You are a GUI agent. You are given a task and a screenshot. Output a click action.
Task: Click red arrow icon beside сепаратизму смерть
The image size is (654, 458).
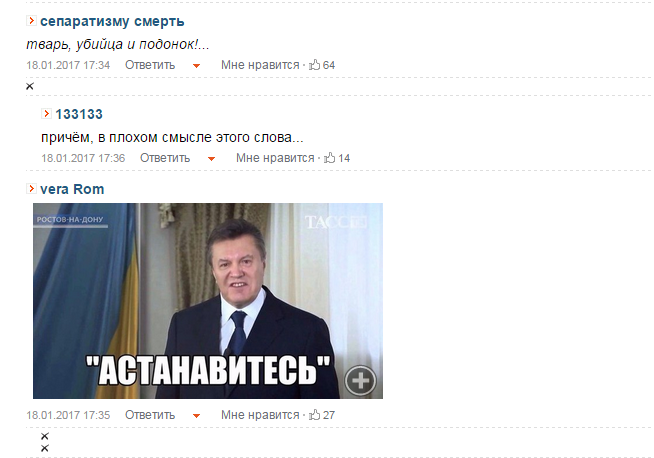coord(31,20)
